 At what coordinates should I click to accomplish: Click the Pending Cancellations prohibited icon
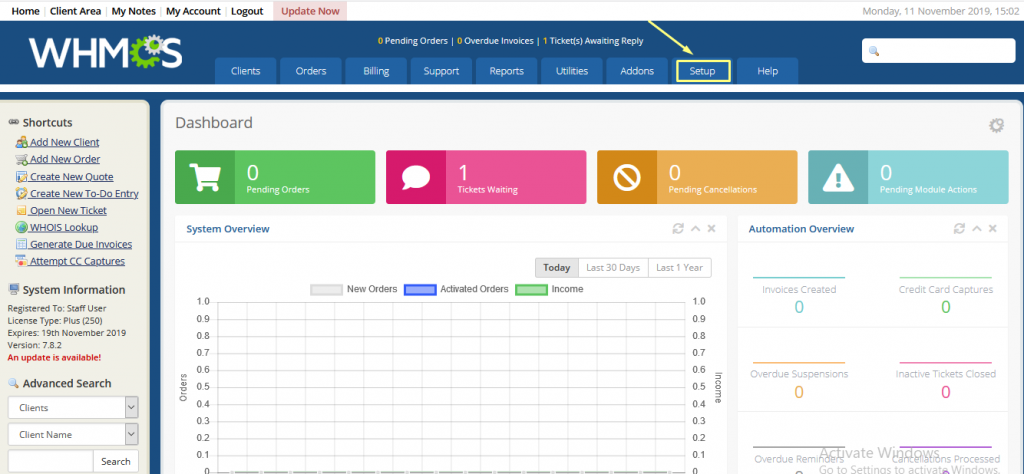click(627, 177)
